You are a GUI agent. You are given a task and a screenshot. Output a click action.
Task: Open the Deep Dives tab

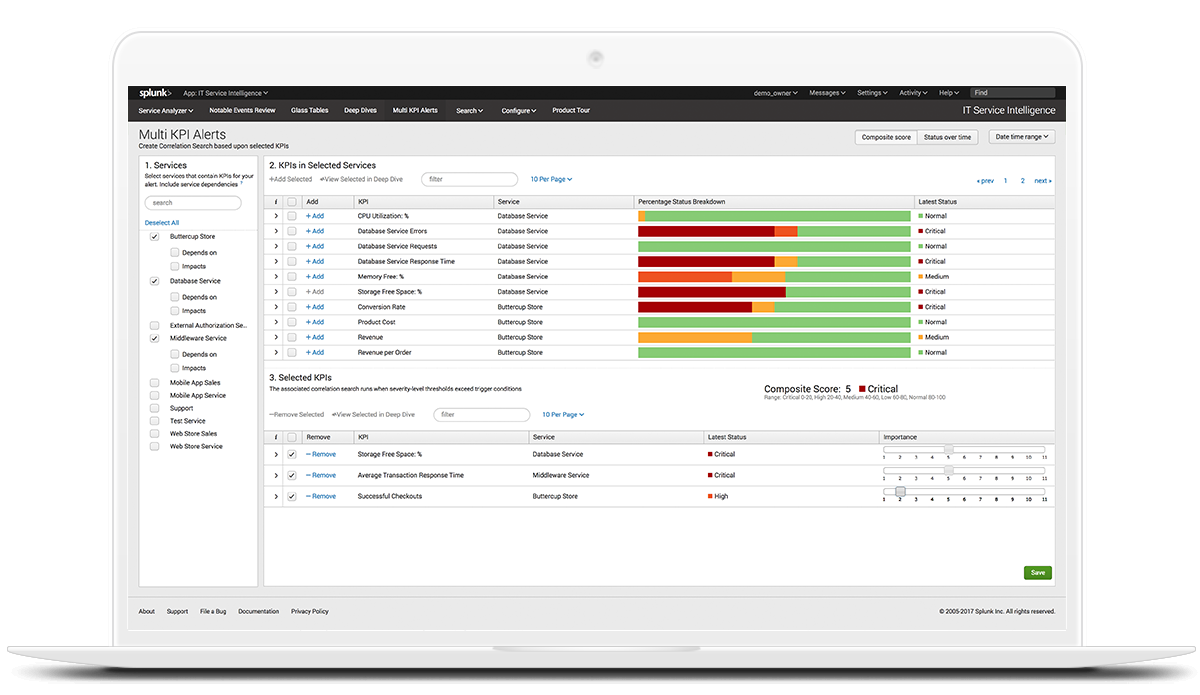point(360,111)
